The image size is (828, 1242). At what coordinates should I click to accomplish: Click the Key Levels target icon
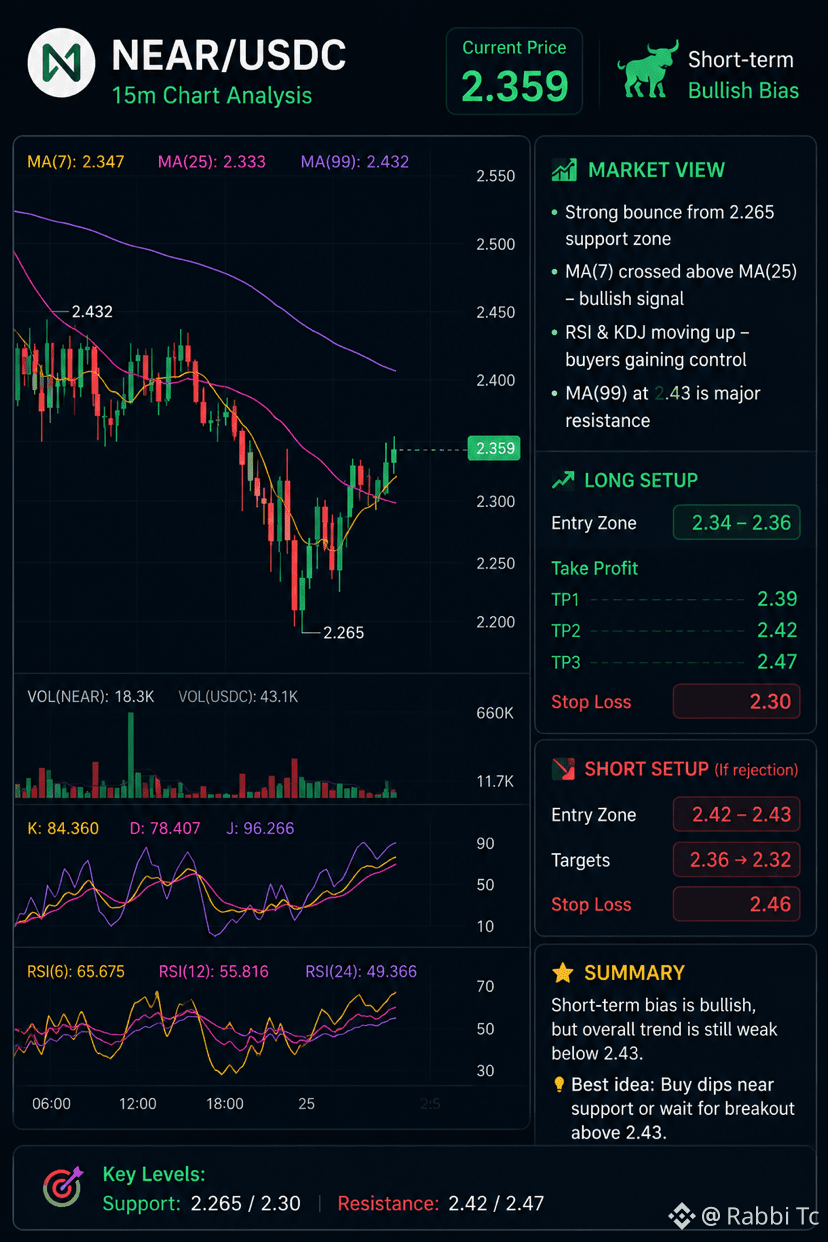(x=63, y=1187)
